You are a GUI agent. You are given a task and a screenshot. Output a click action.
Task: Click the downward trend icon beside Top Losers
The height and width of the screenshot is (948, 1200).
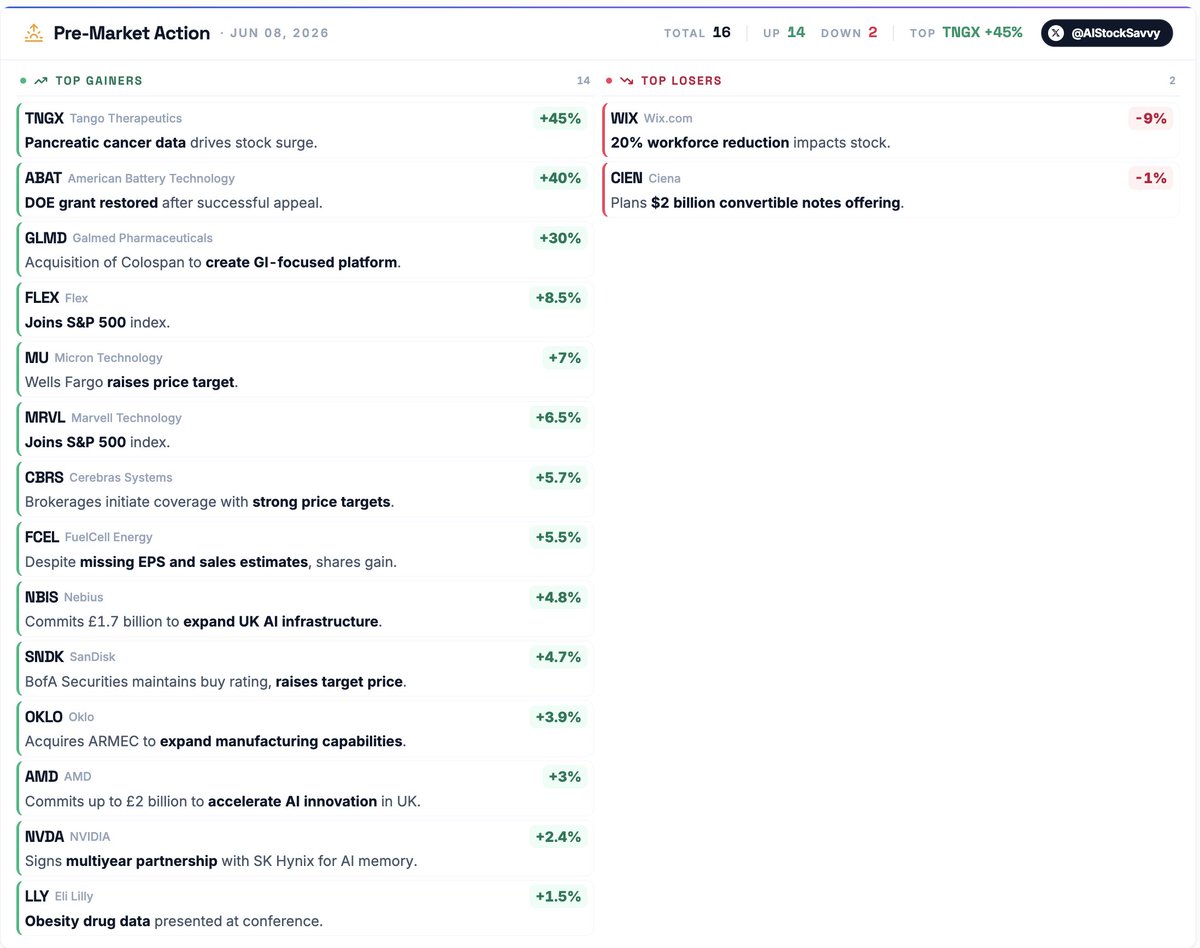(627, 81)
